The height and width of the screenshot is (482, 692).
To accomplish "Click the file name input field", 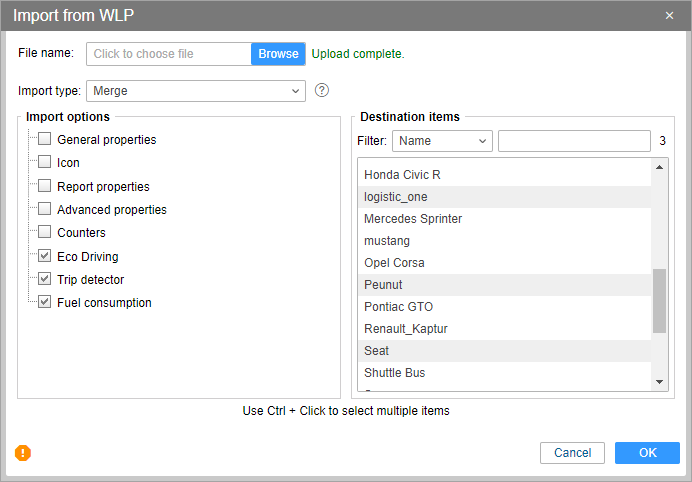I will coord(168,54).
